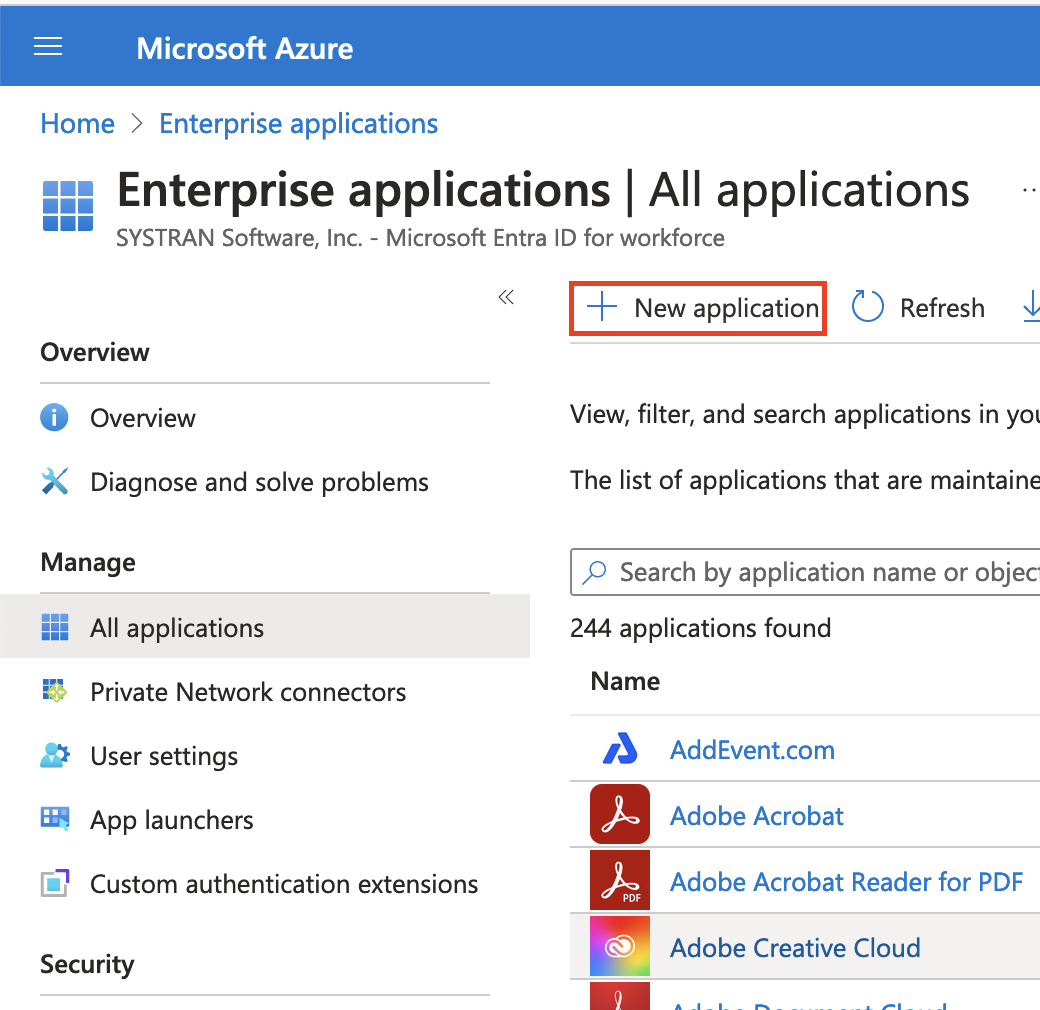Click the AddEvent.com logo icon

(x=620, y=749)
